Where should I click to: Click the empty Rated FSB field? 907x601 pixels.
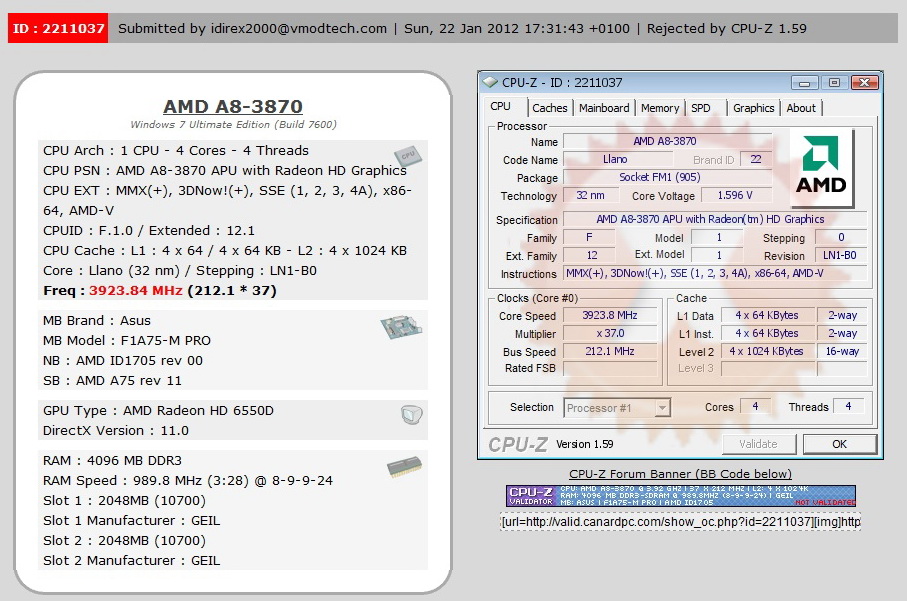[x=610, y=368]
